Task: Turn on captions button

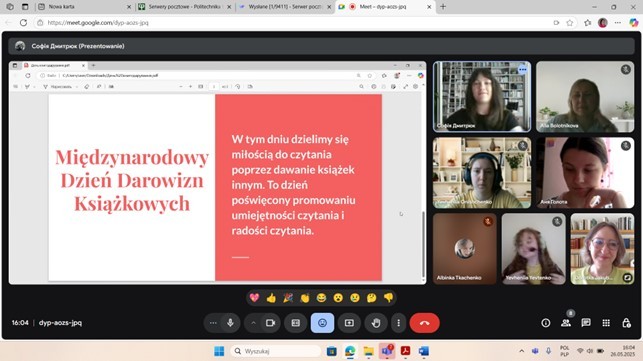Action: pos(296,323)
